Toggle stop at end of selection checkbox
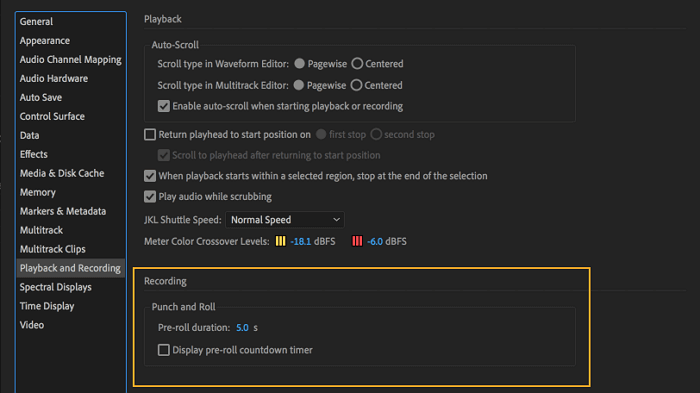The height and width of the screenshot is (393, 700). 150,176
